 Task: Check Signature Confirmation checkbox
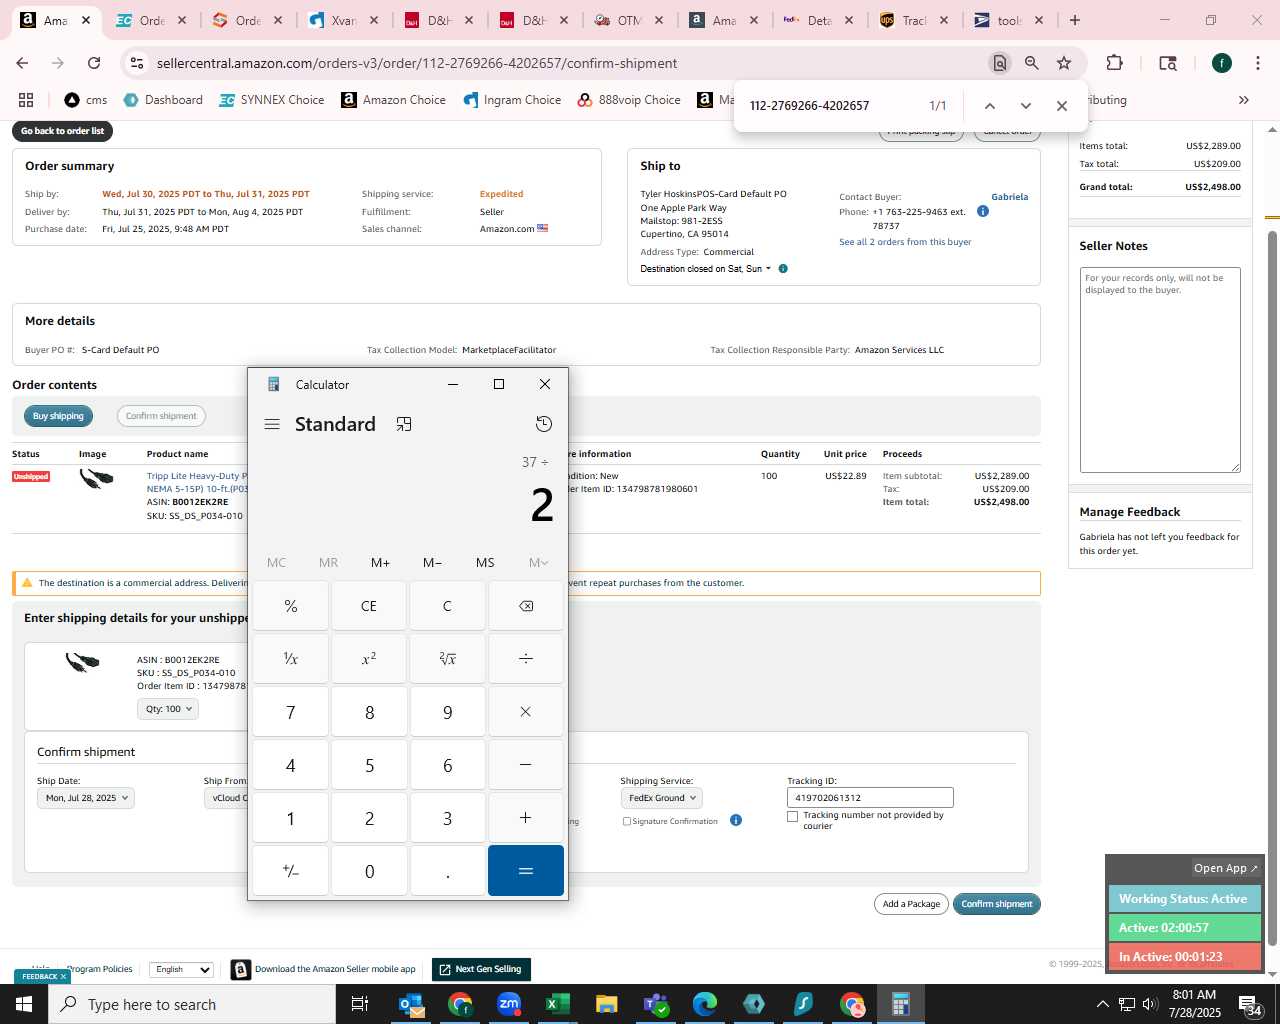point(627,821)
